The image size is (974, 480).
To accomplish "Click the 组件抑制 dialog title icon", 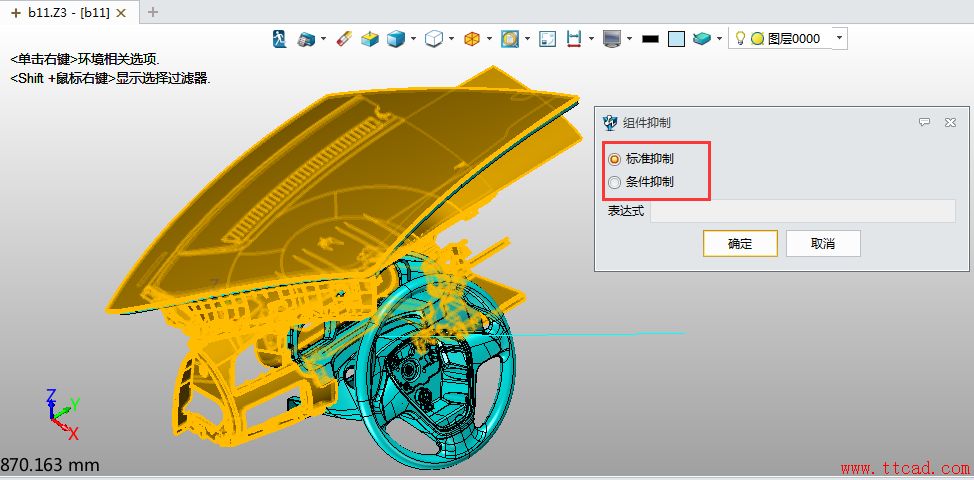I will (611, 122).
